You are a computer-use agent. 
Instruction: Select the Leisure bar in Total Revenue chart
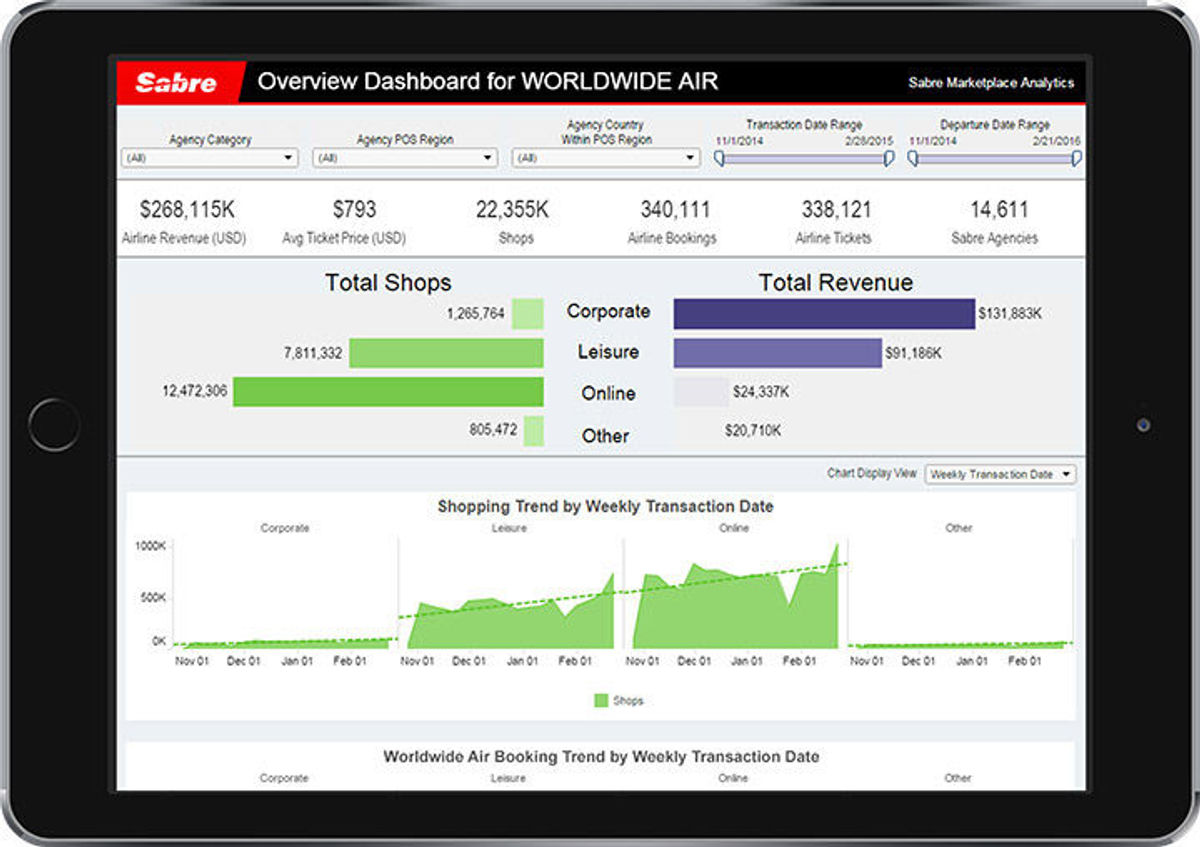777,352
